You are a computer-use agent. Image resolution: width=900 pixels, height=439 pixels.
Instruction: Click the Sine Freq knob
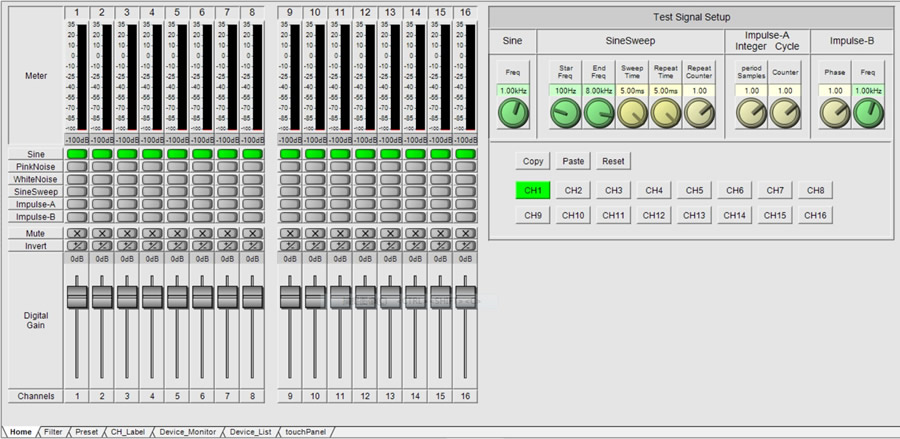513,112
